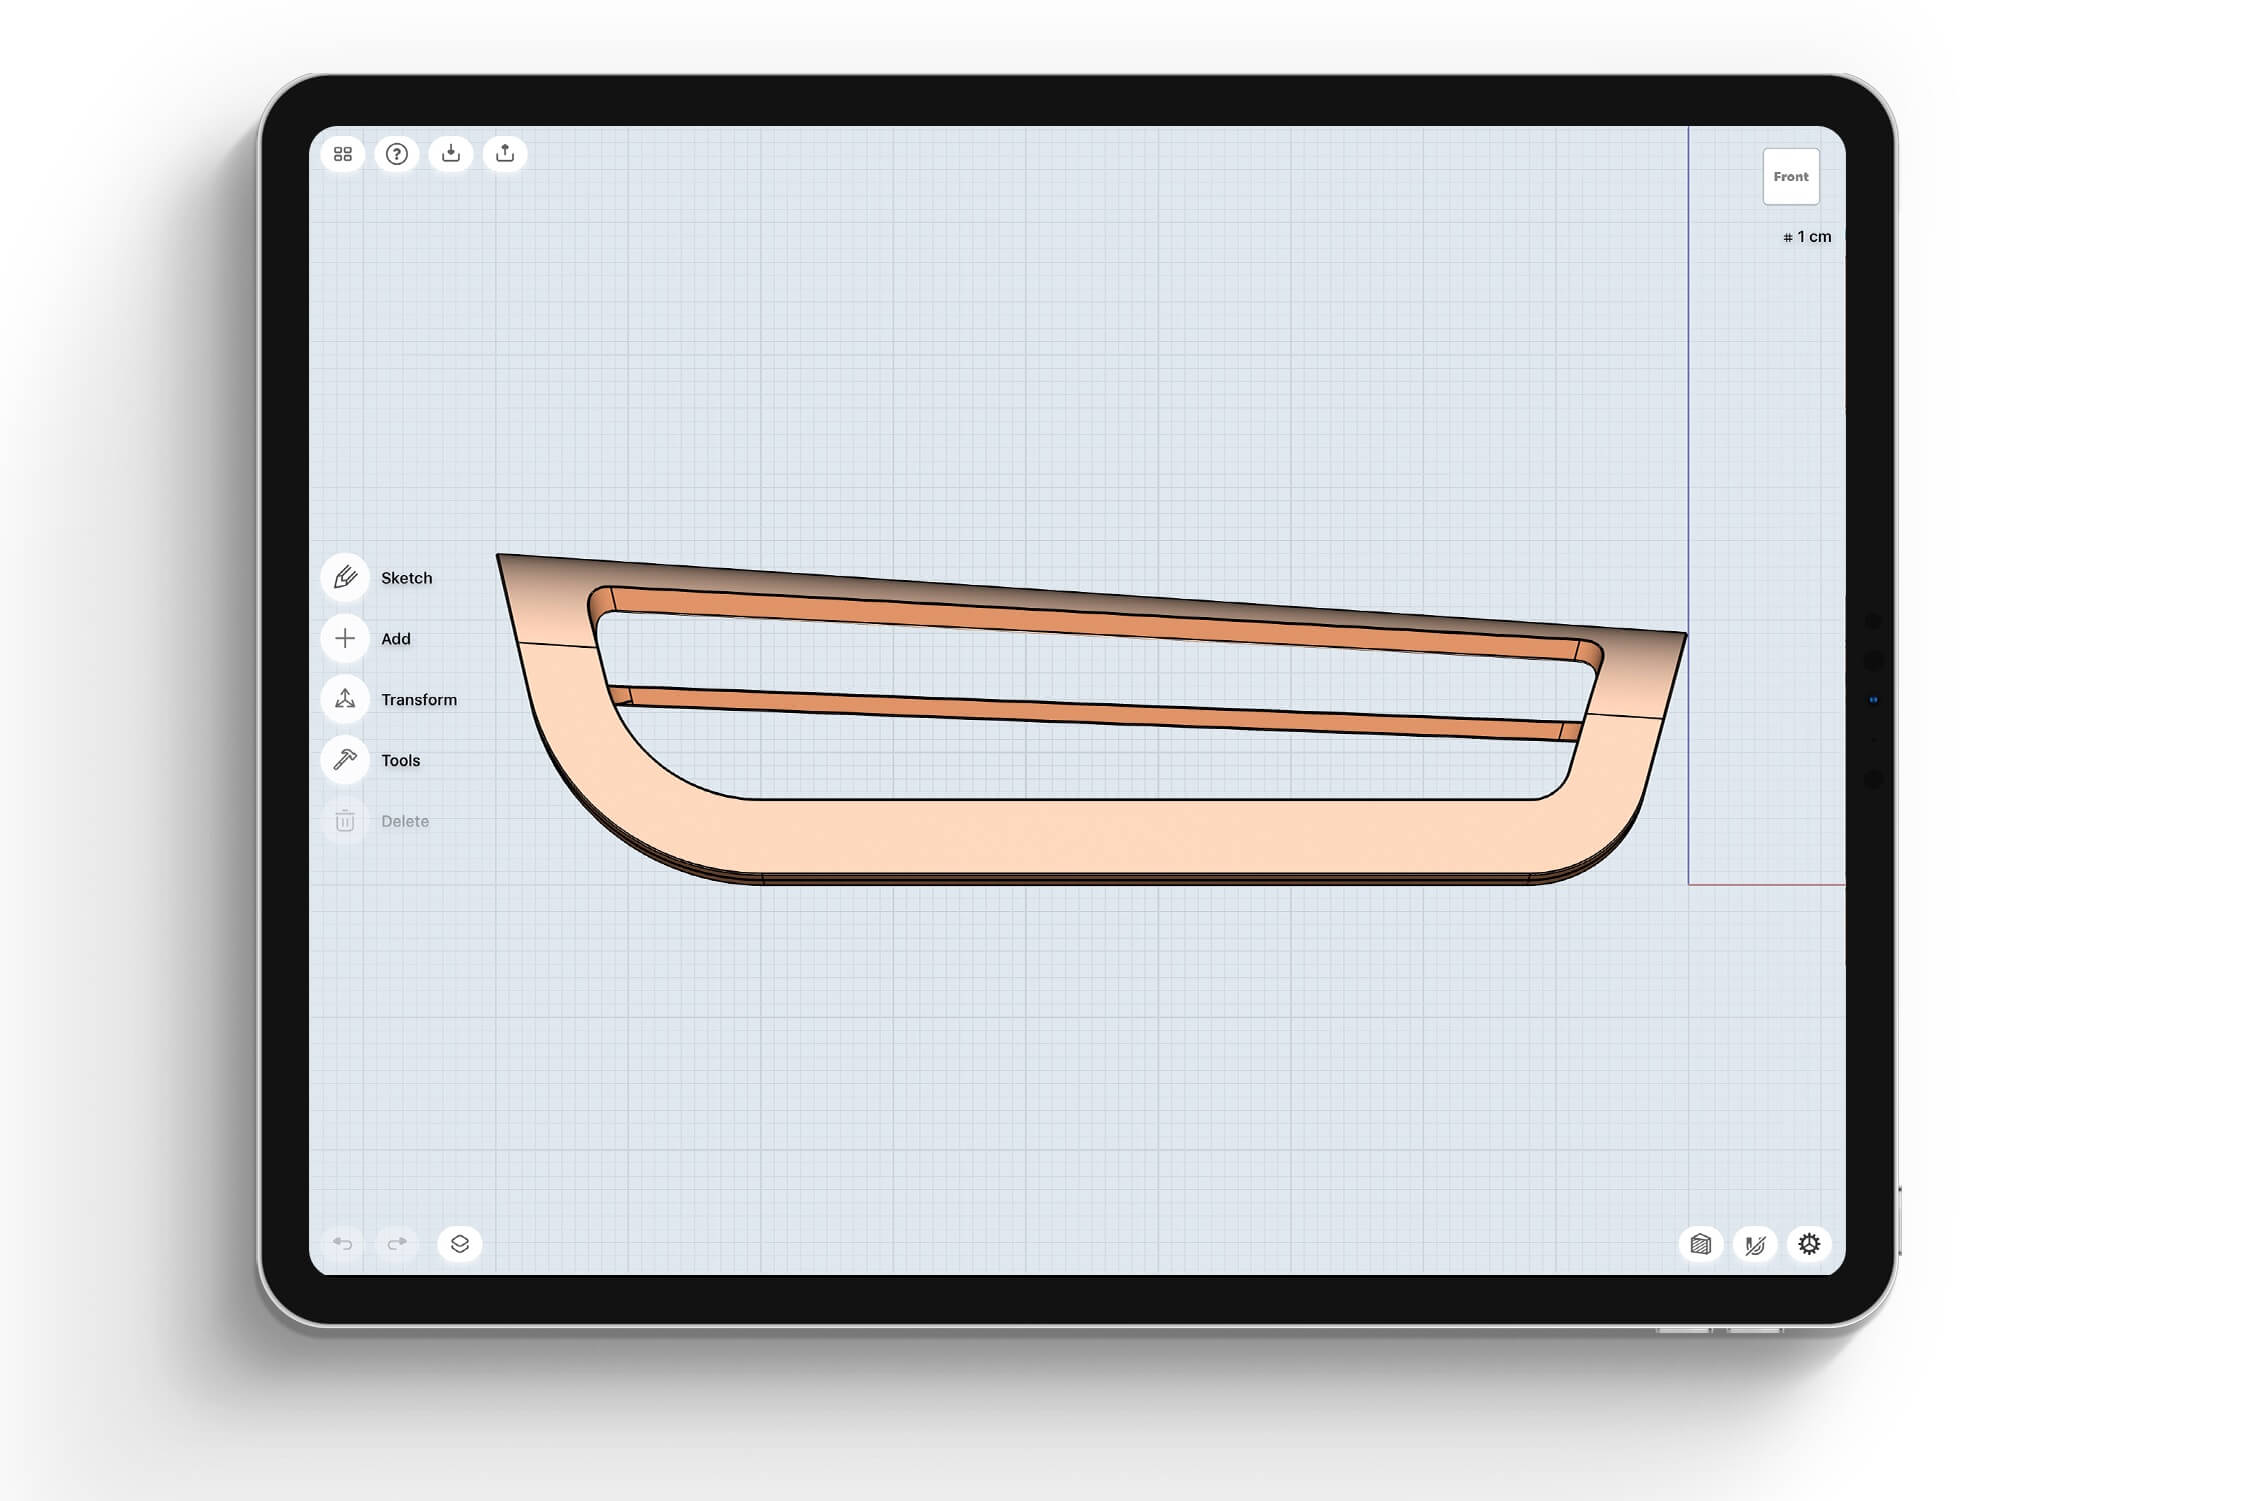Open the Items panel at bottom left
The image size is (2245, 1501).
click(x=461, y=1245)
